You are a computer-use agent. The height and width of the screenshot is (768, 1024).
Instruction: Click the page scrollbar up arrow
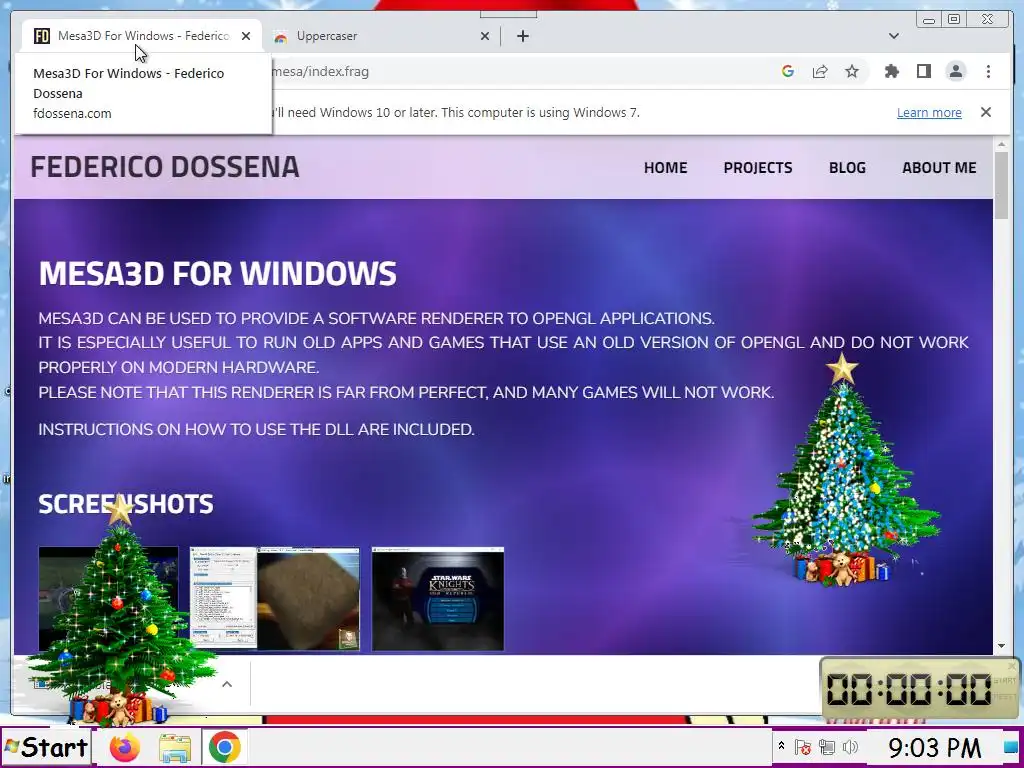click(1002, 144)
